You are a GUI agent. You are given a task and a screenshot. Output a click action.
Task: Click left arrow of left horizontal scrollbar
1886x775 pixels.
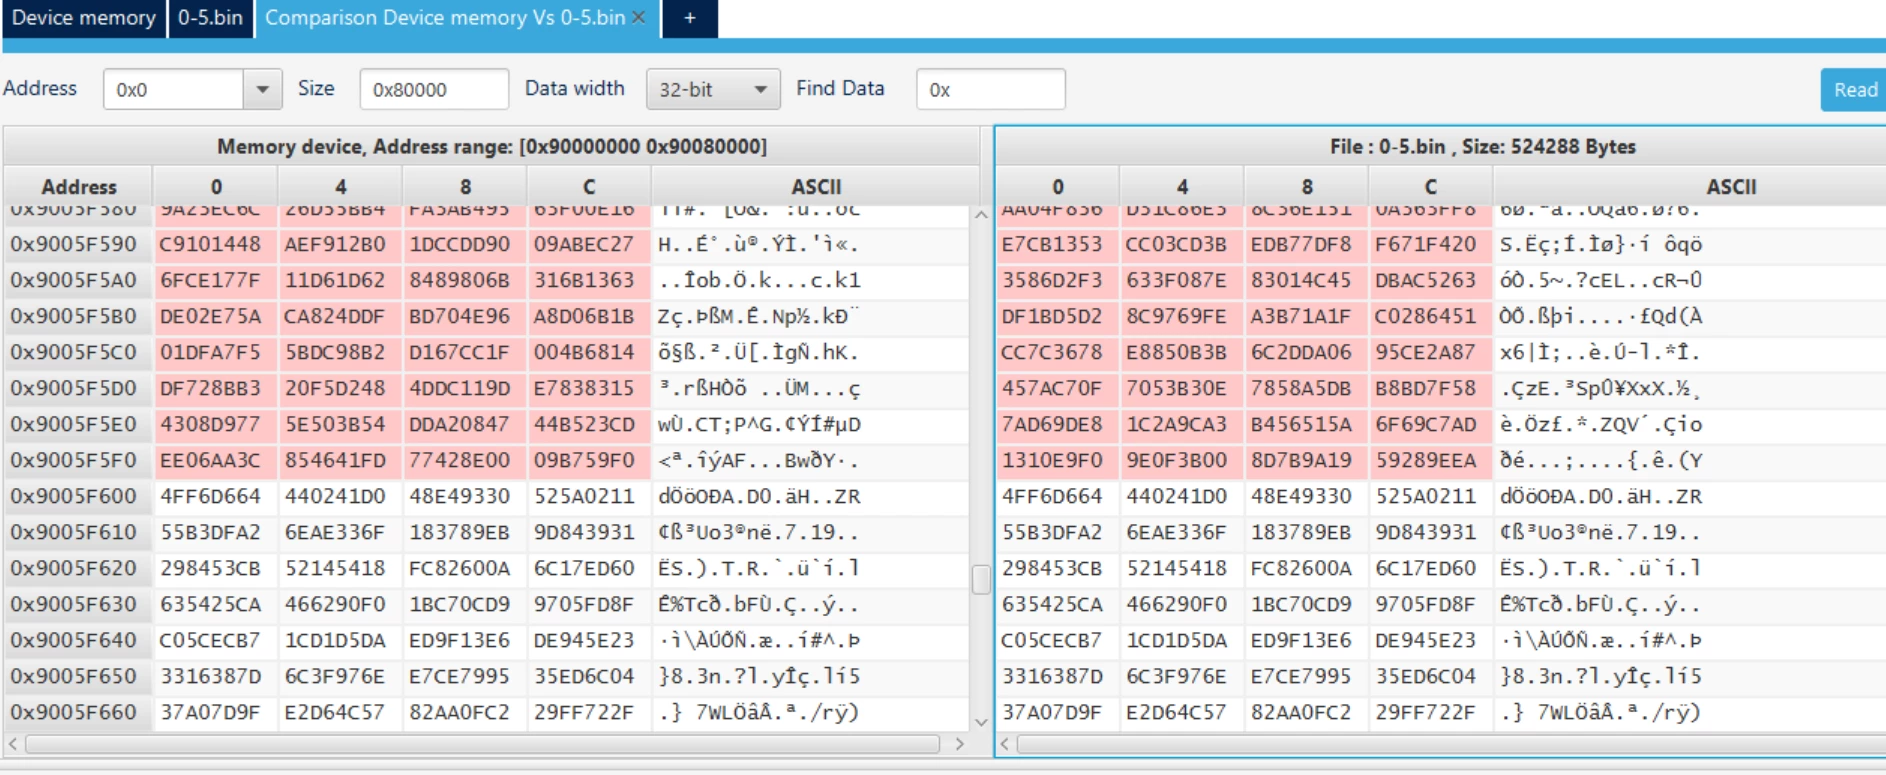tap(13, 744)
